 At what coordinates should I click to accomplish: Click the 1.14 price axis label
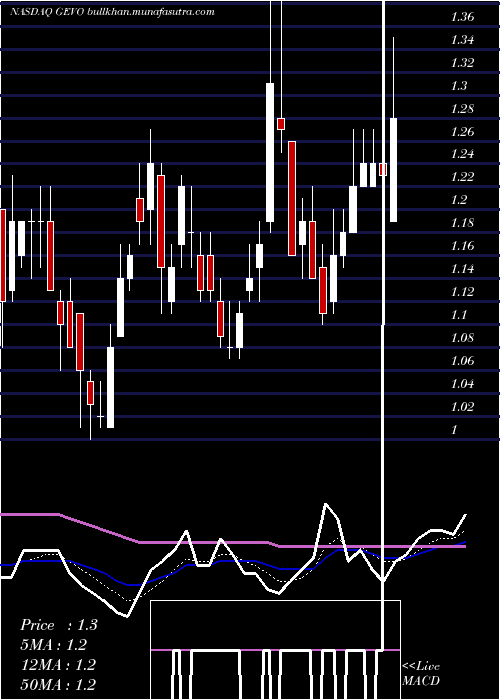tap(462, 269)
